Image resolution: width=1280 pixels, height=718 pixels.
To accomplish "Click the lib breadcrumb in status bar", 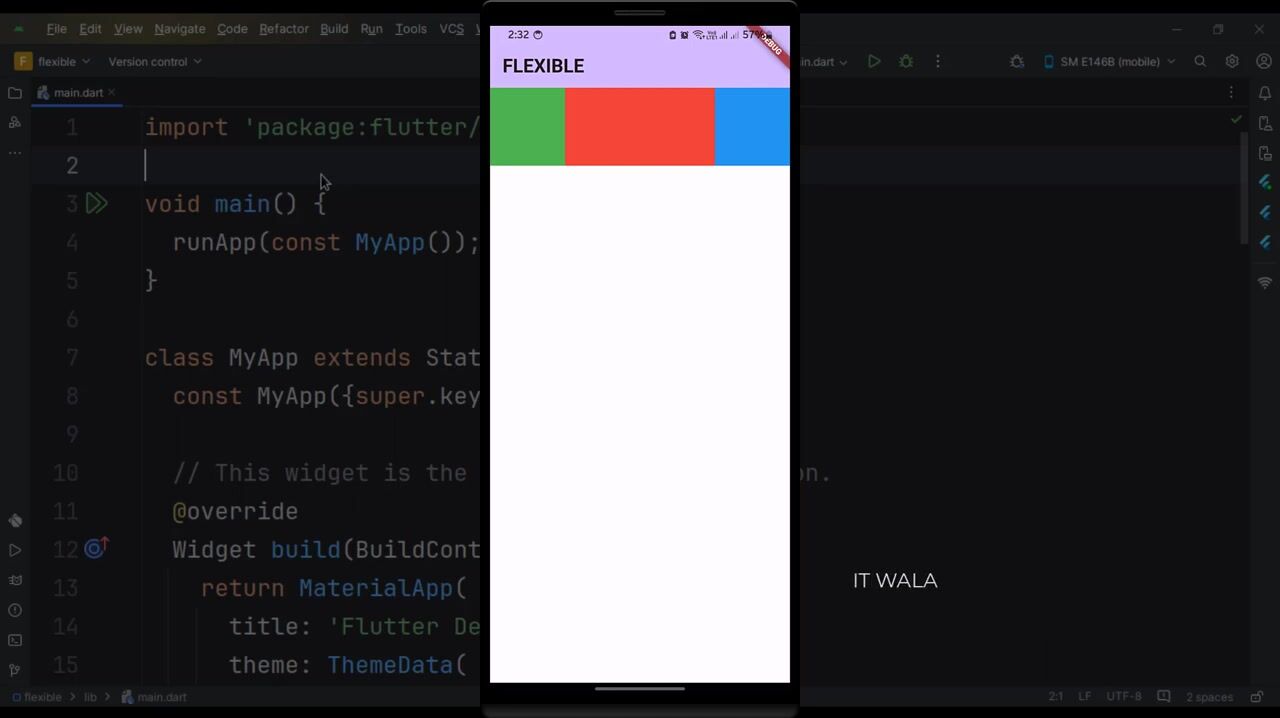I will tap(90, 697).
